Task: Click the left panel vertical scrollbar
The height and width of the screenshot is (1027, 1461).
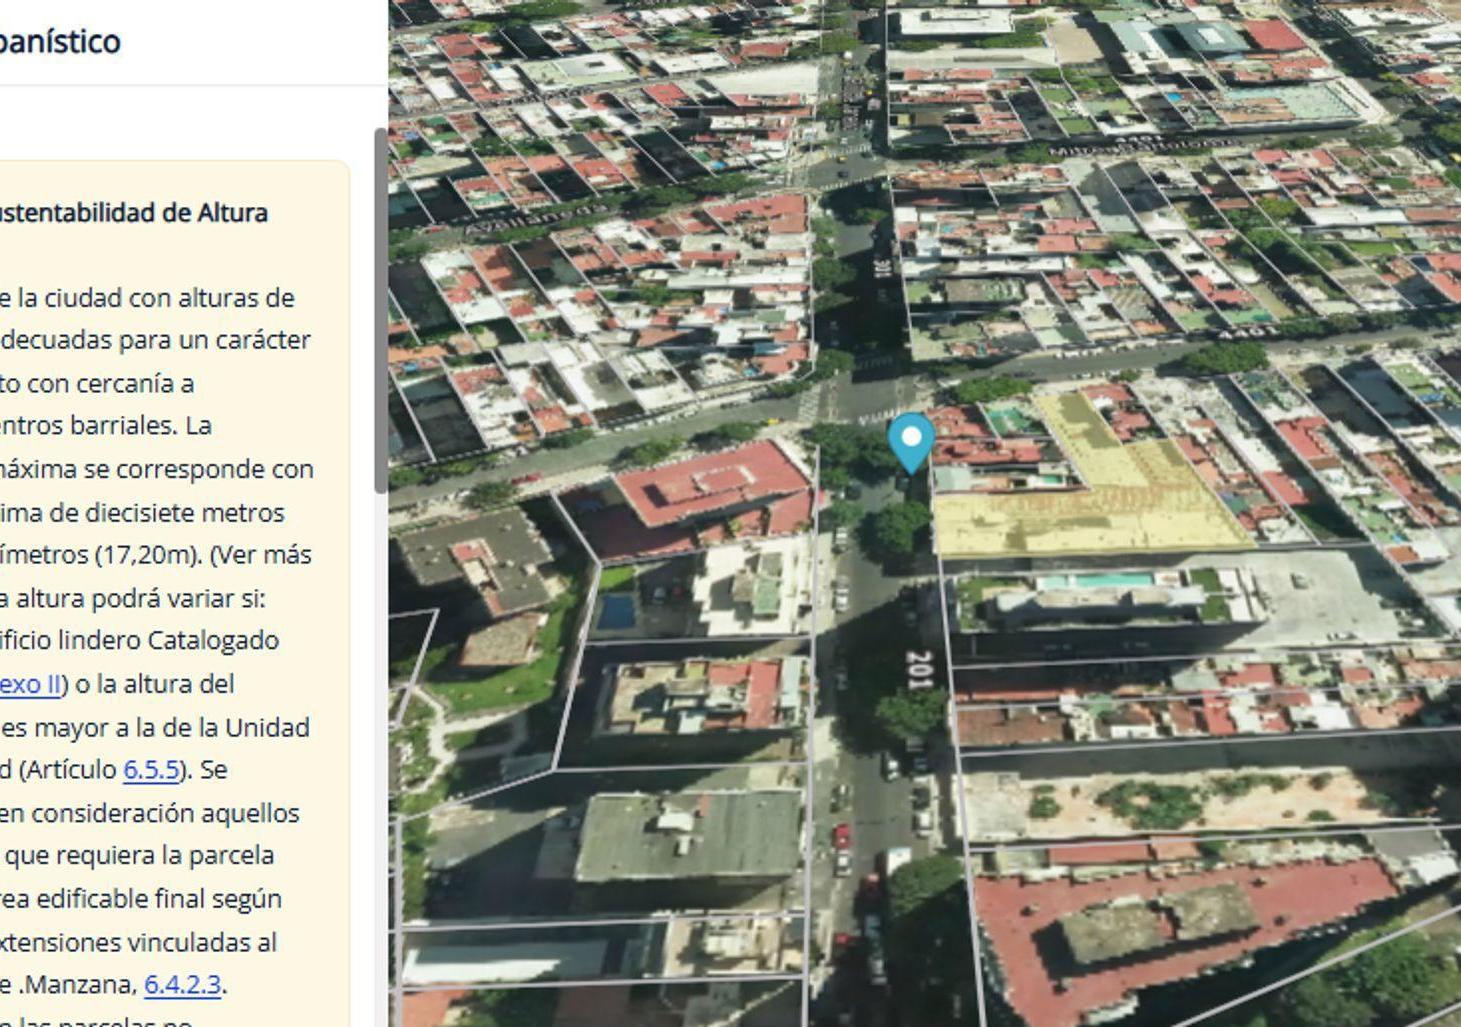Action: (x=380, y=310)
